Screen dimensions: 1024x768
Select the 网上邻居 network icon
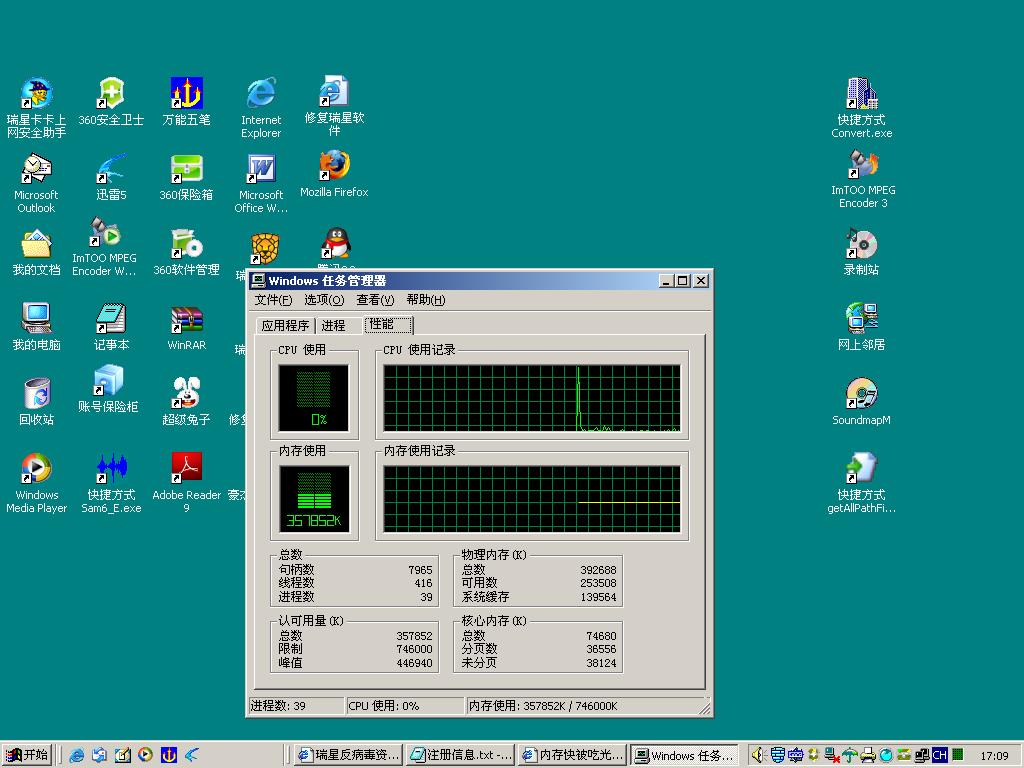861,320
